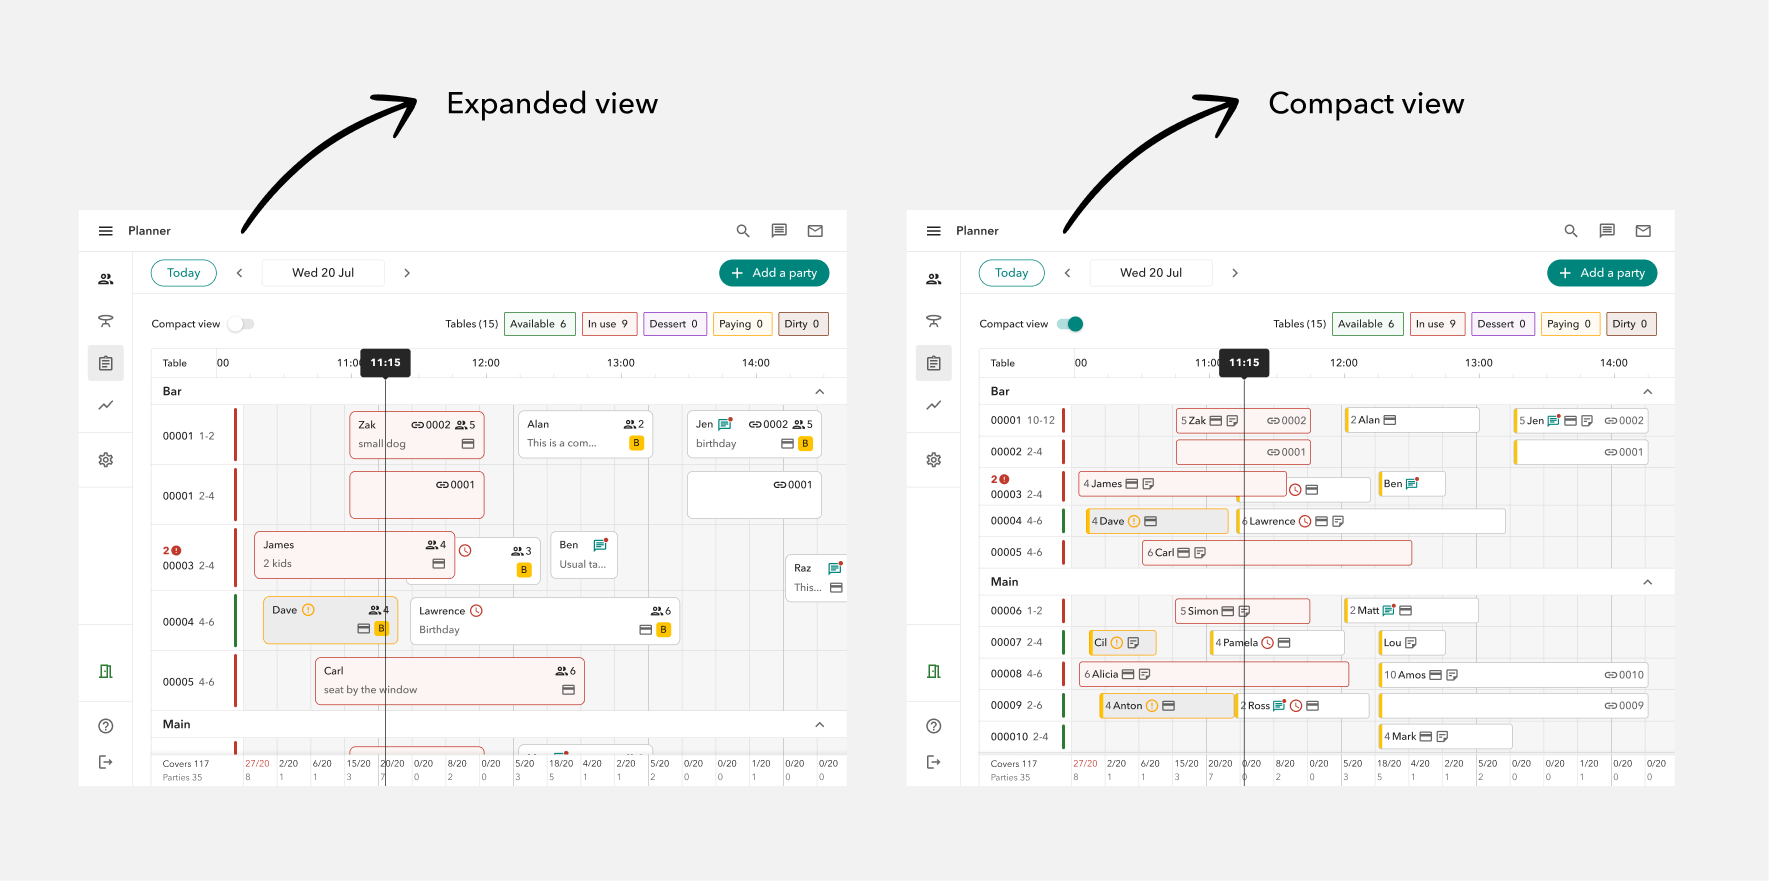Go to next day in expanded view planner
Screen dimensions: 1769x881
click(407, 273)
